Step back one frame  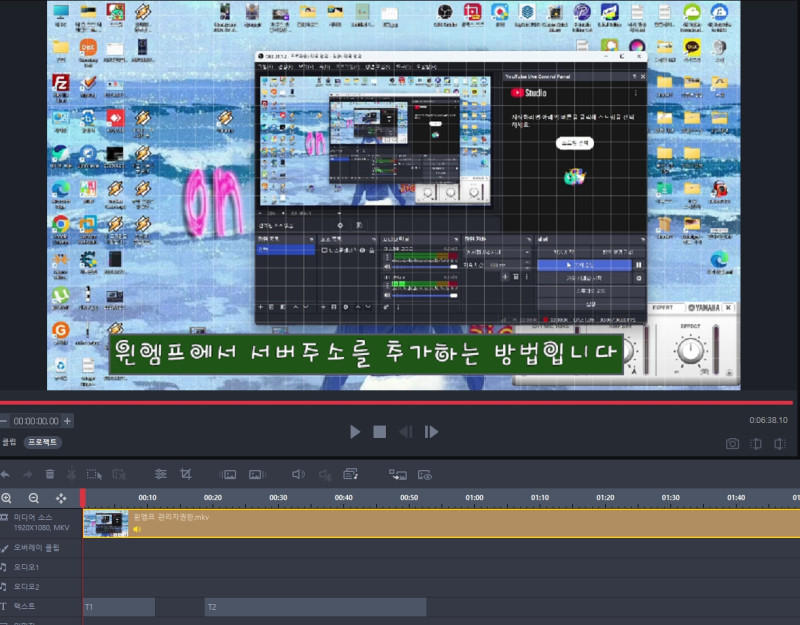[x=406, y=432]
